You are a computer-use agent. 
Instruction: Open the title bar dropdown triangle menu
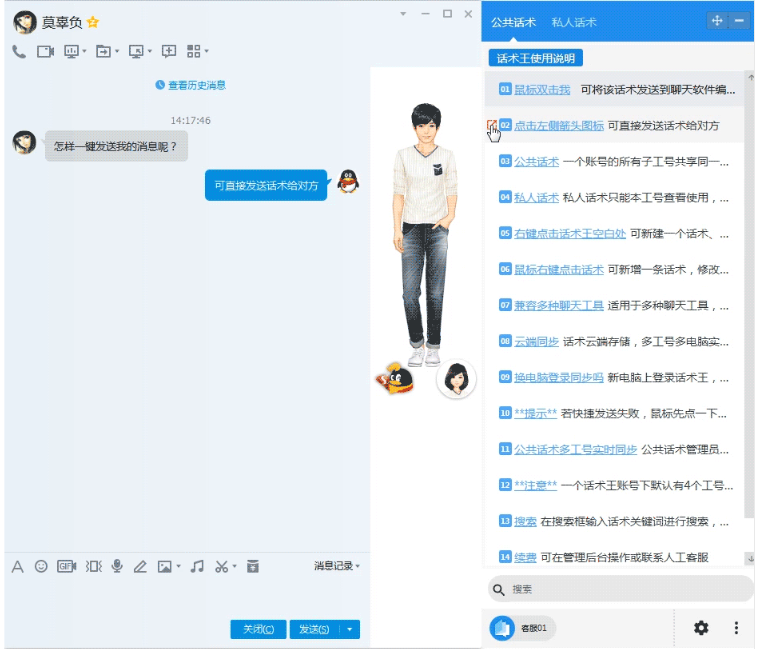[403, 14]
